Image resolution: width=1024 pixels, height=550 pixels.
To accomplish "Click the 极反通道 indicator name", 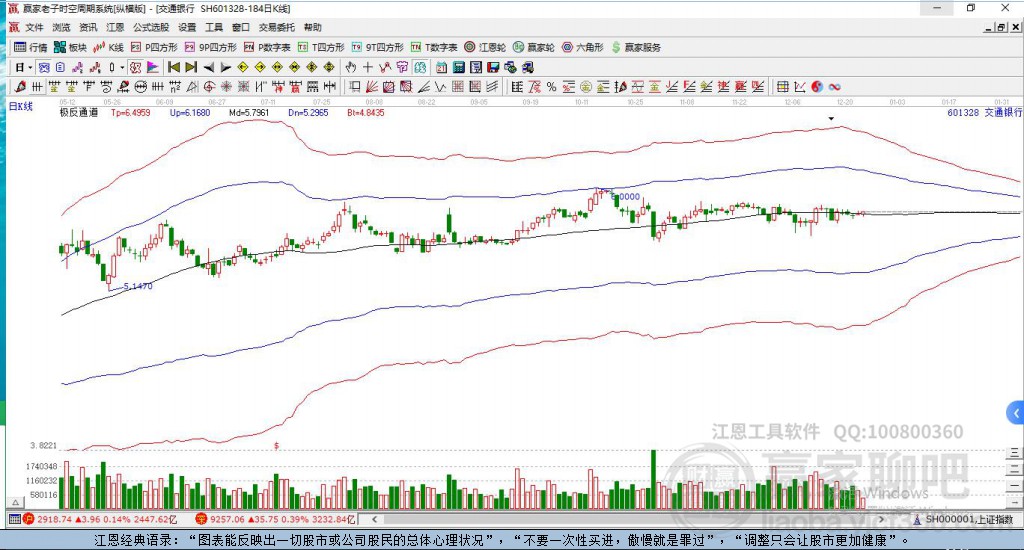I will [79, 112].
